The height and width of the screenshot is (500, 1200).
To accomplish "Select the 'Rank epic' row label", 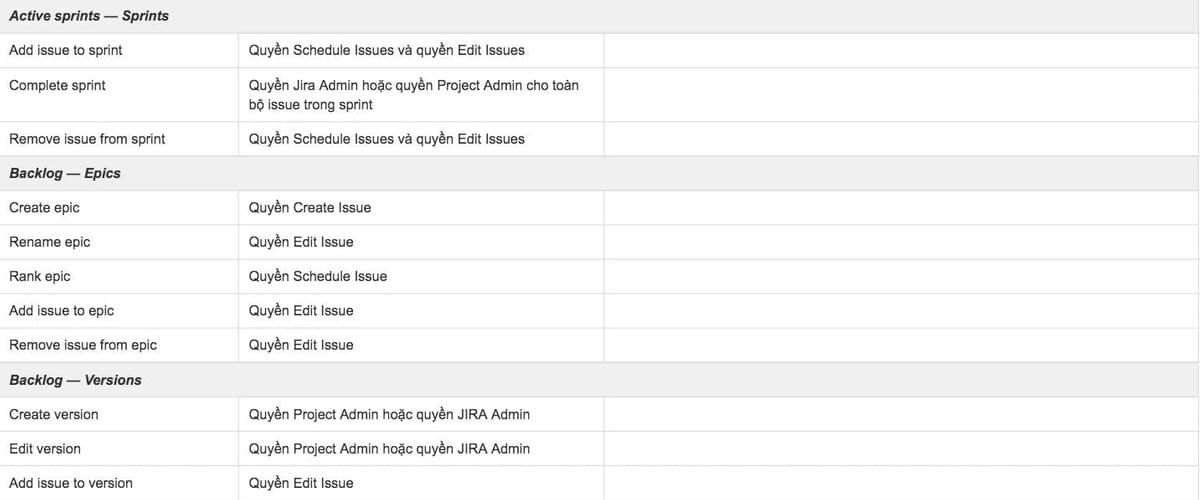I will click(x=40, y=276).
